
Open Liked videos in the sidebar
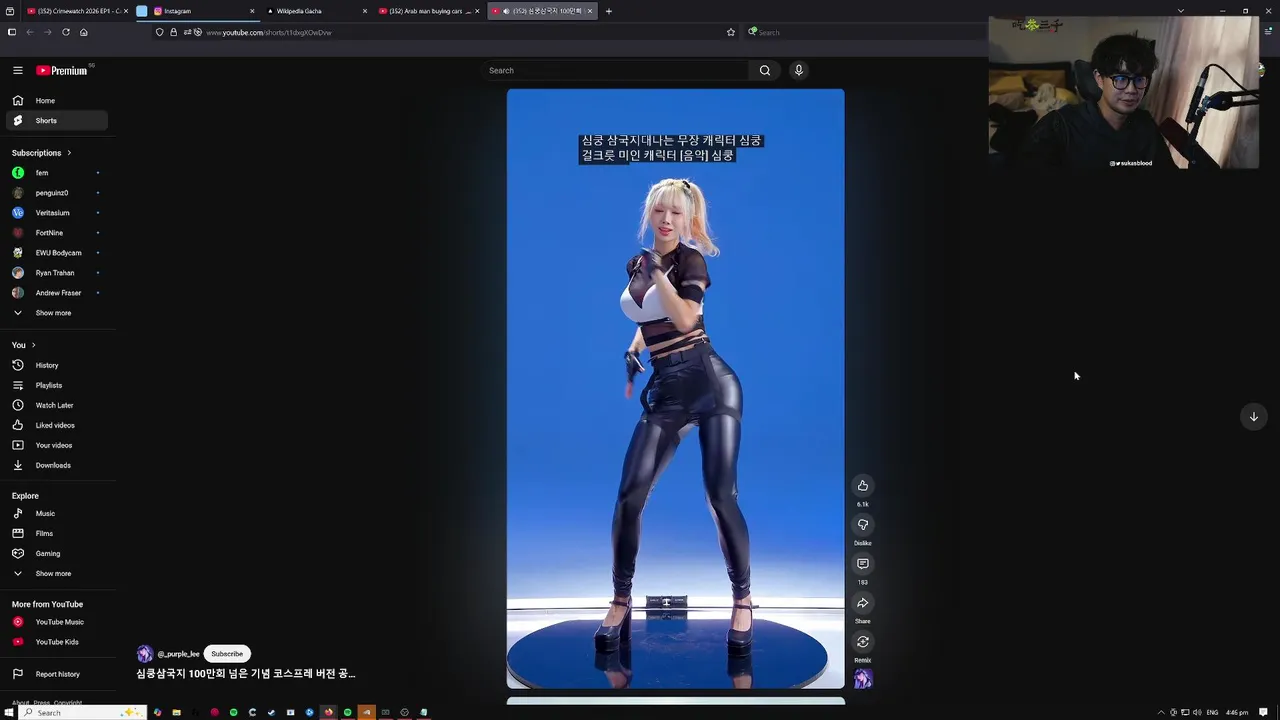coord(55,425)
